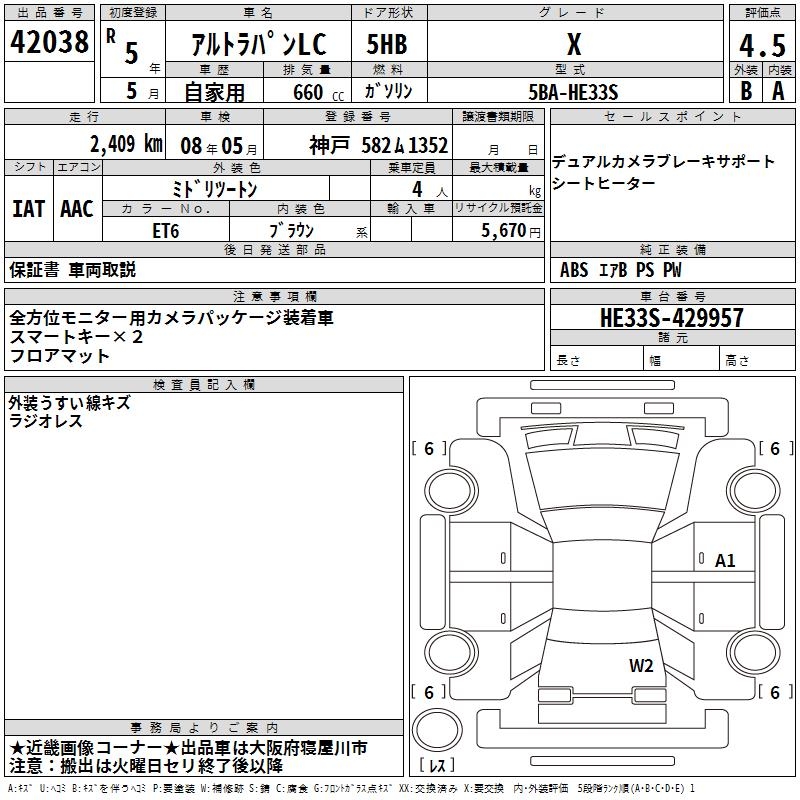Image resolution: width=800 pixels, height=800 pixels.
Task: Click the recycle deposit 5,670円
Action: pos(511,231)
